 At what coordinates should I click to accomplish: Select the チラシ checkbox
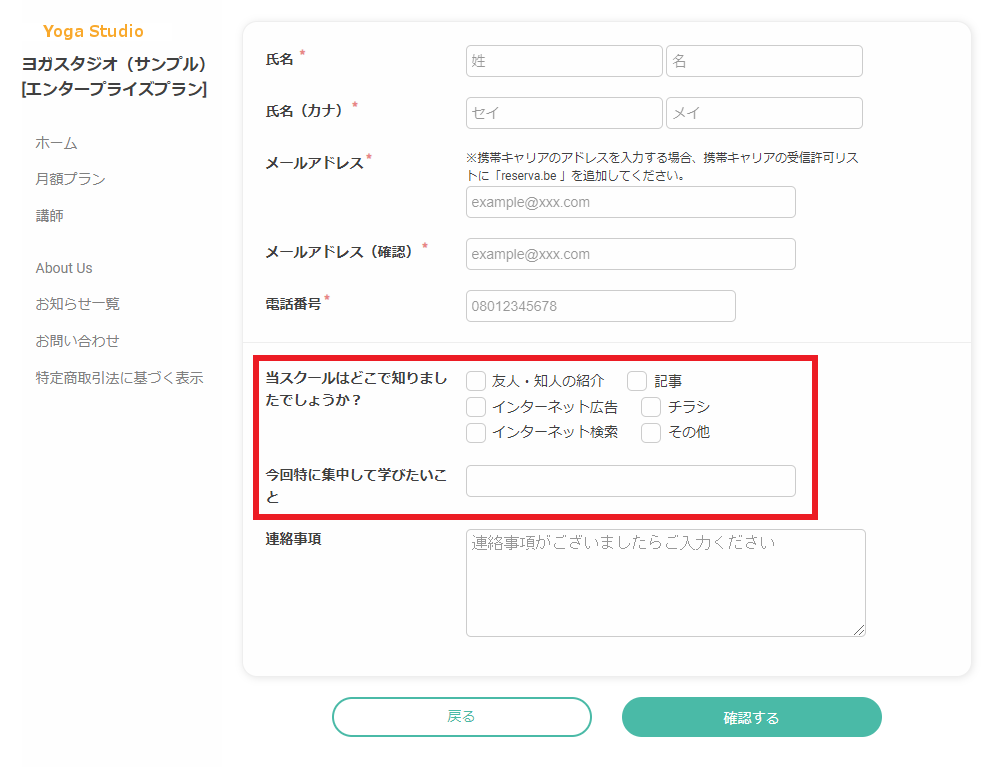click(x=650, y=406)
